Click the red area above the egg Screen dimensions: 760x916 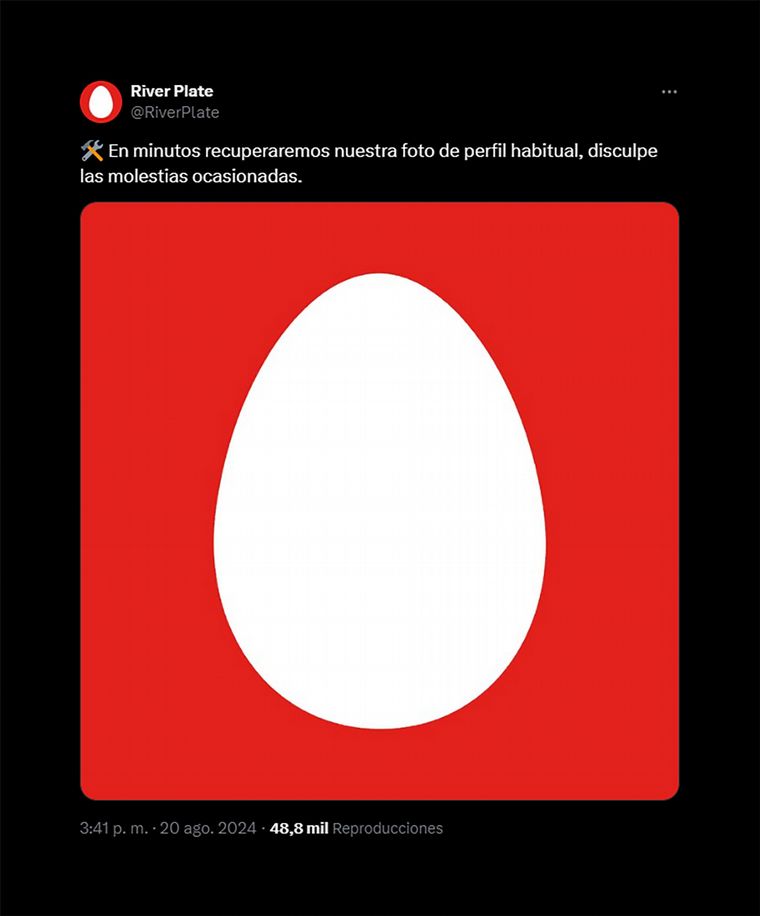pos(379,236)
